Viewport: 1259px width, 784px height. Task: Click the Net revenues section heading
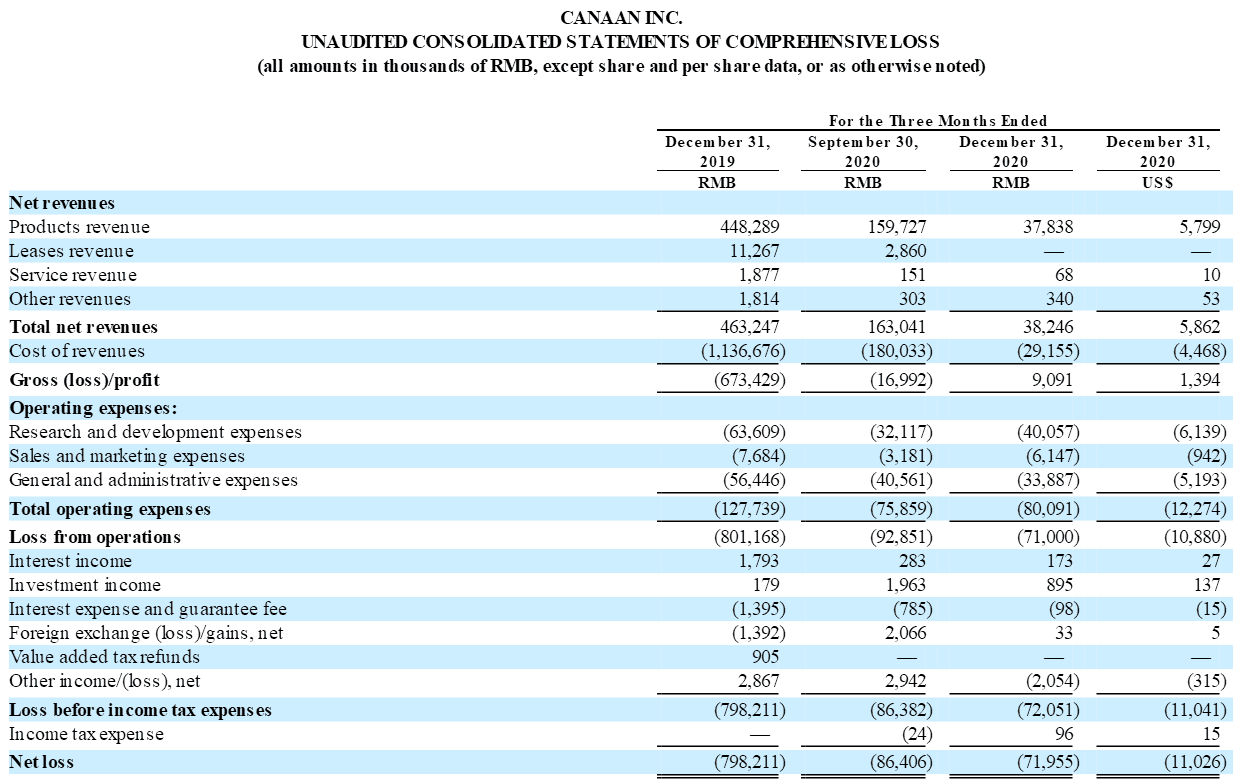(x=62, y=203)
